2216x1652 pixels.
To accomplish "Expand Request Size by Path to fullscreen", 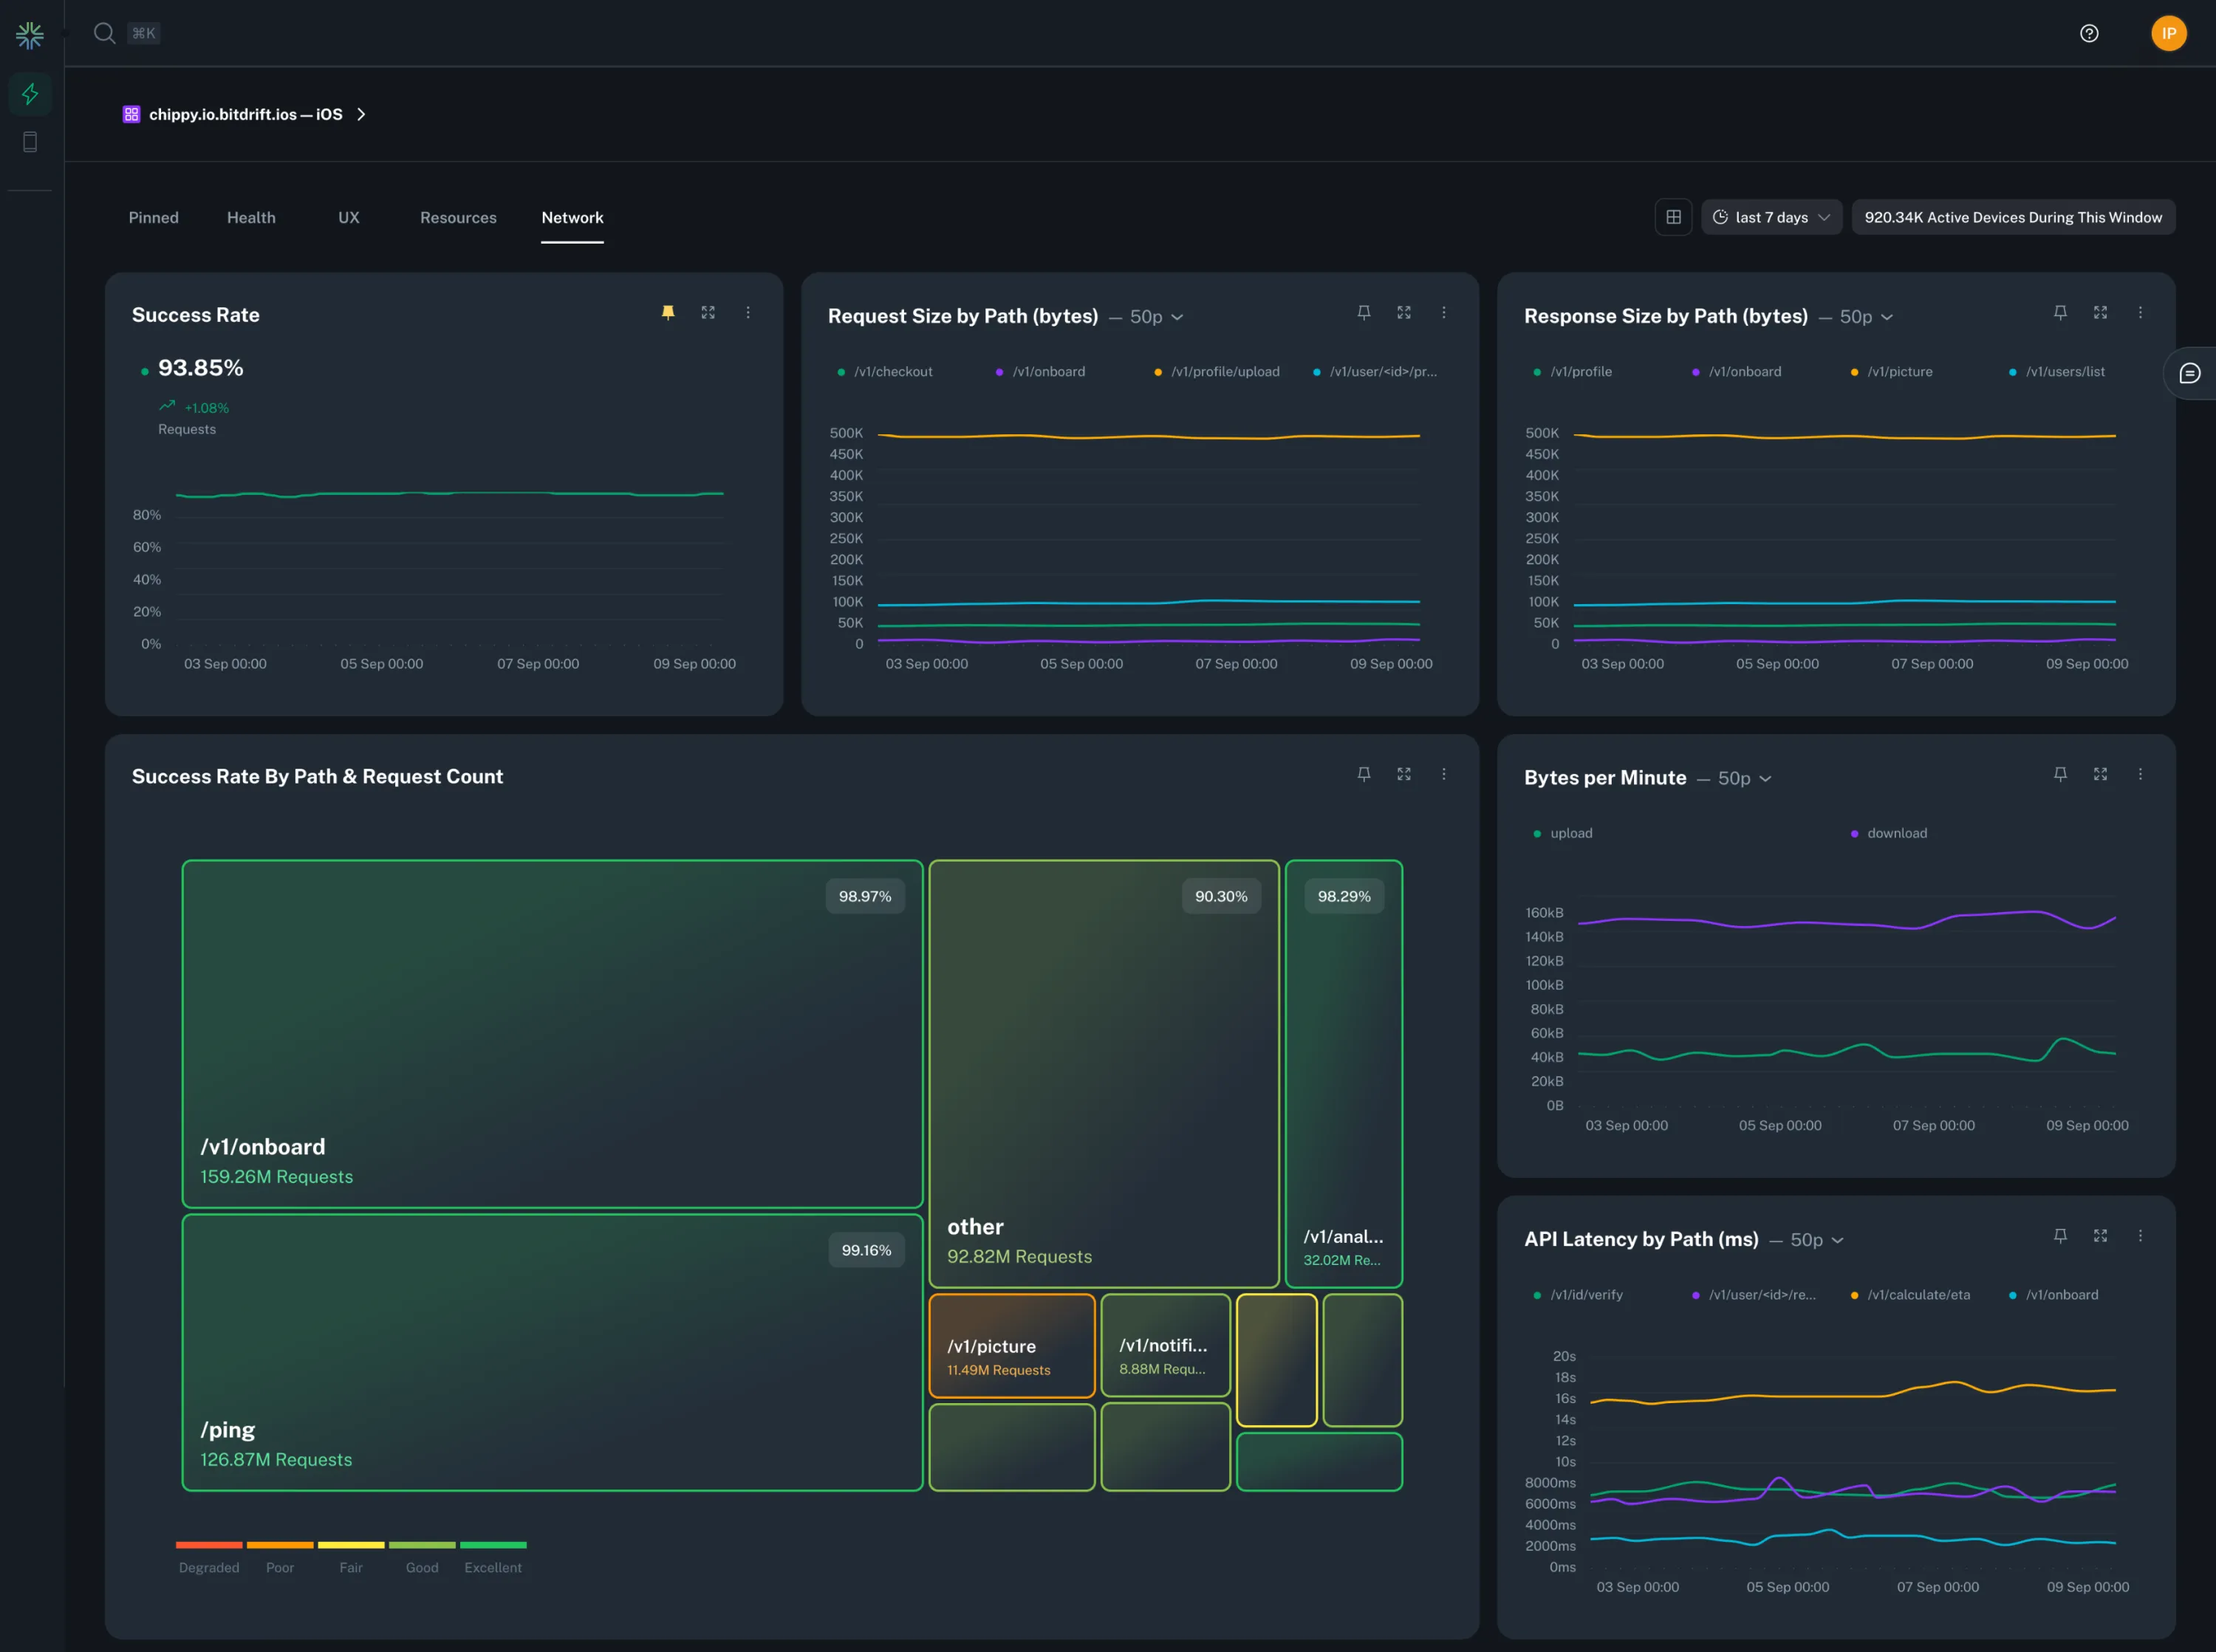I will tap(1403, 312).
